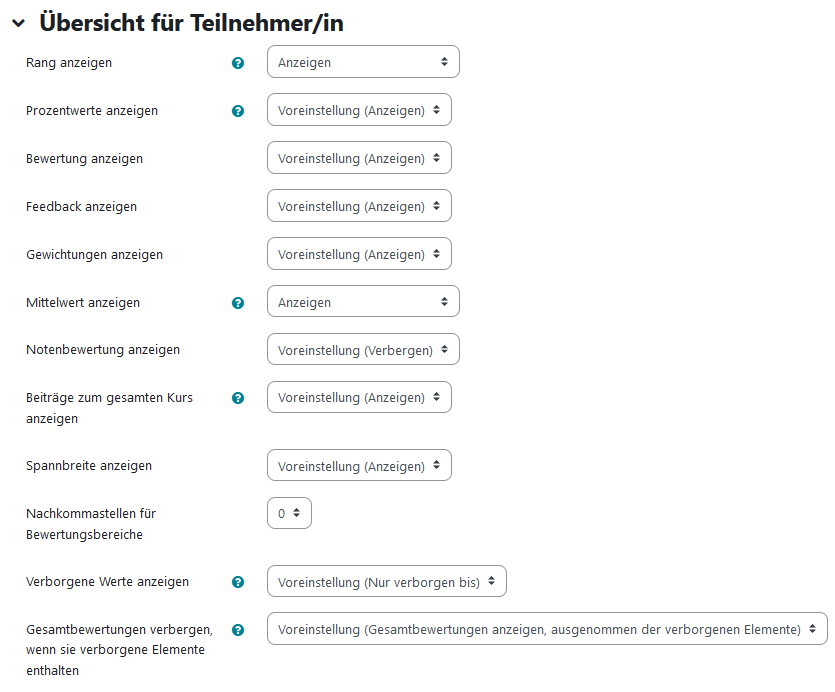The image size is (835, 692).
Task: Open the Prozentwerte anzeigen dropdown
Action: point(359,110)
